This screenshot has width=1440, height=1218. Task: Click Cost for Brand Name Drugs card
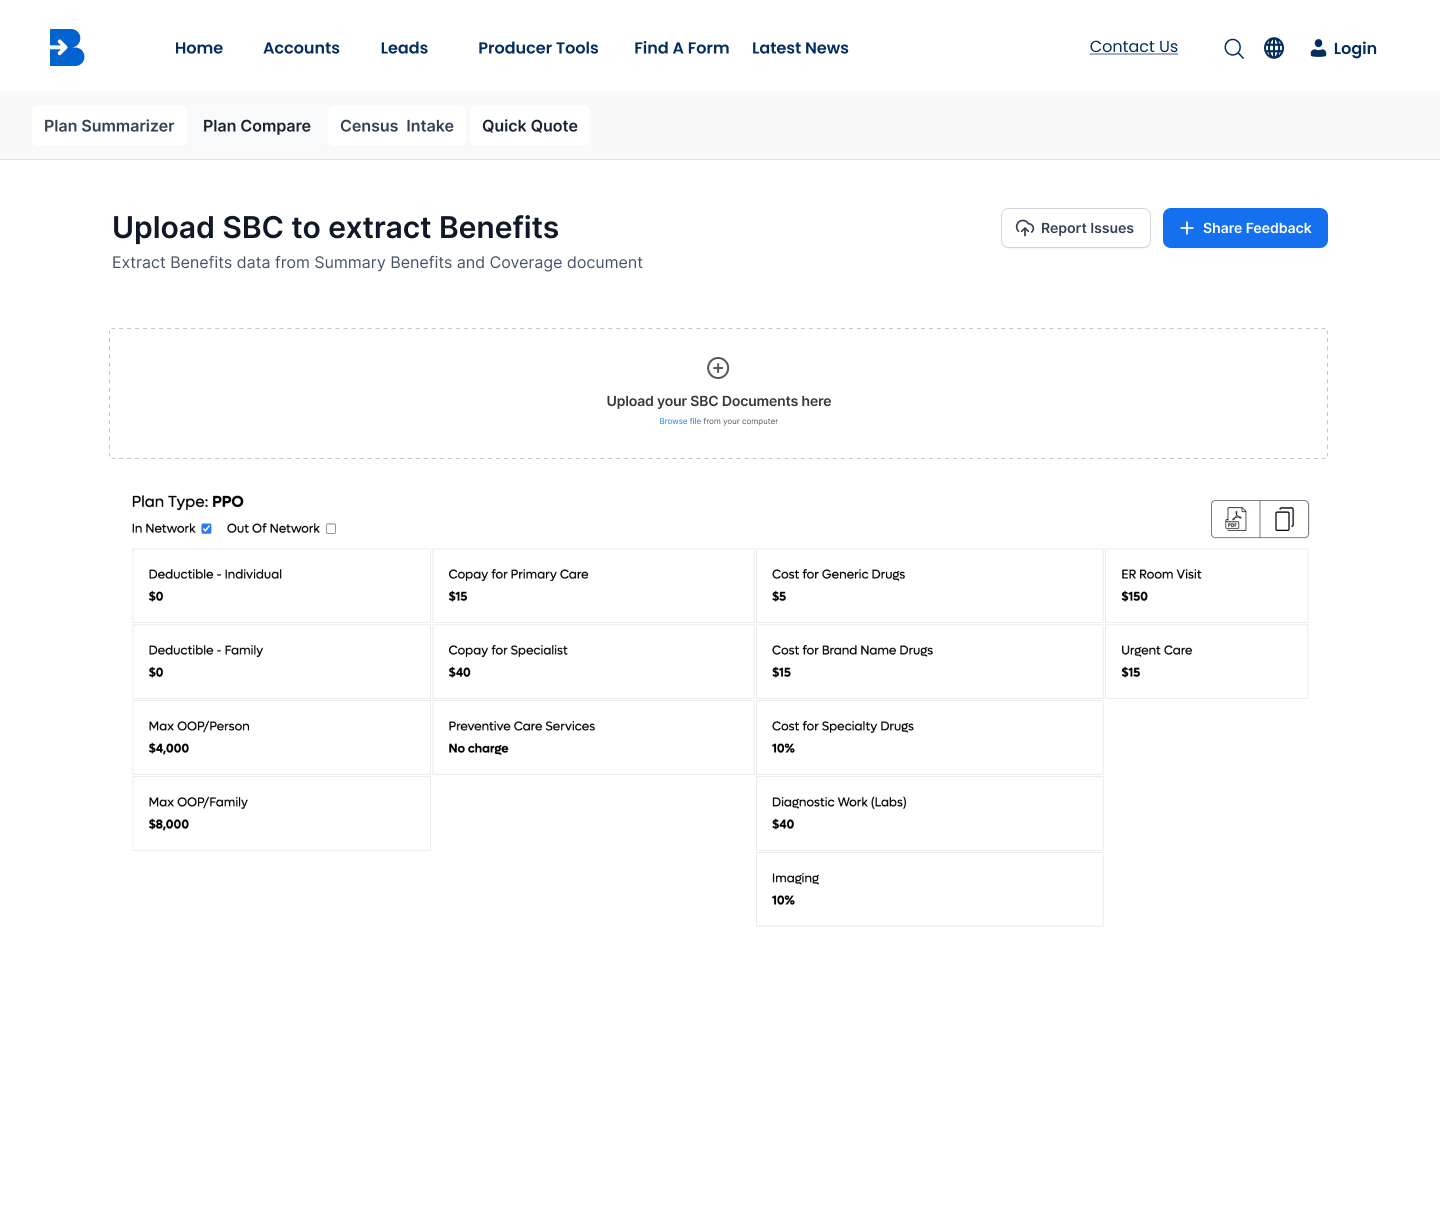pos(930,662)
